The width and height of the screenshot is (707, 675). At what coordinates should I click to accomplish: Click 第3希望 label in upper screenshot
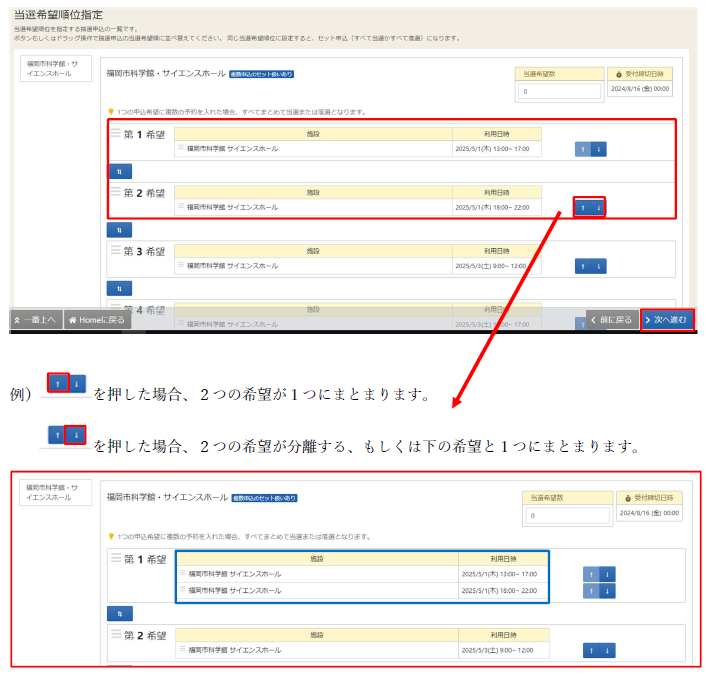[x=144, y=252]
